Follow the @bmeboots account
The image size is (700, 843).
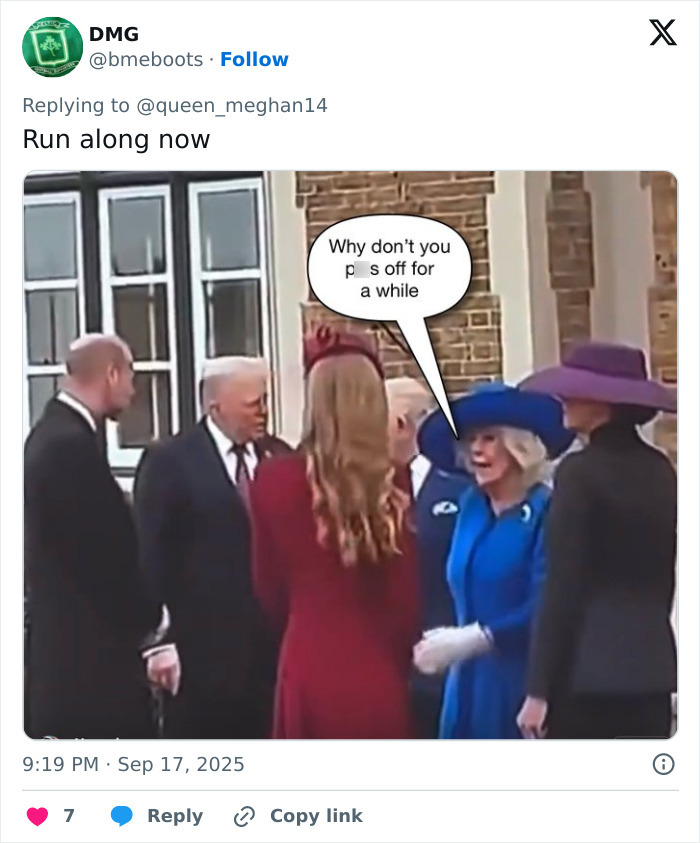[x=254, y=60]
